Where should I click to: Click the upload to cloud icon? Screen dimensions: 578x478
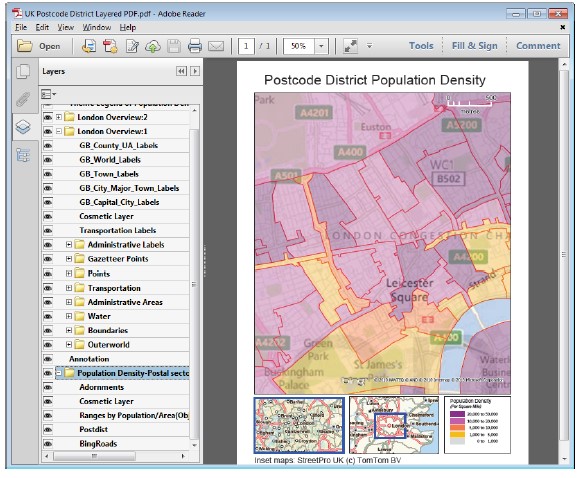click(x=153, y=46)
